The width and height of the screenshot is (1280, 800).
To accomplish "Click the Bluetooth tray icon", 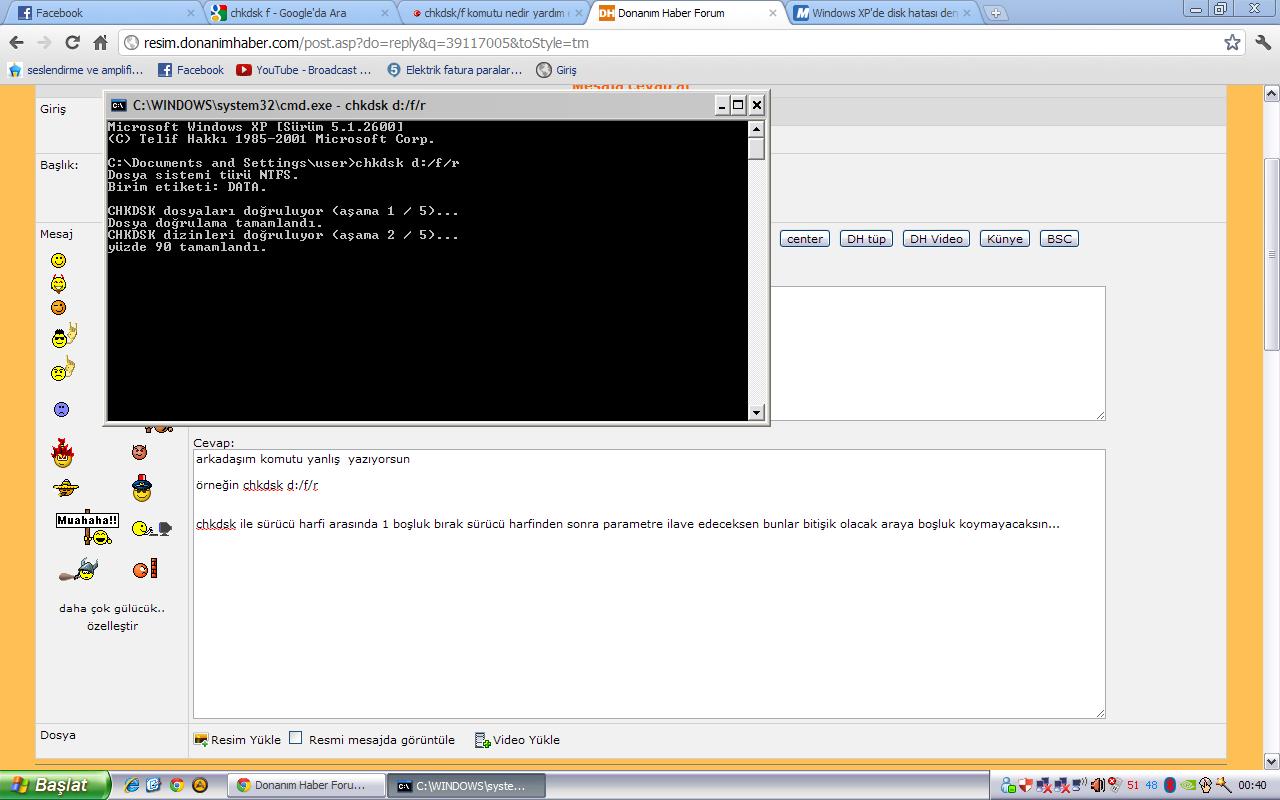I will [1169, 785].
